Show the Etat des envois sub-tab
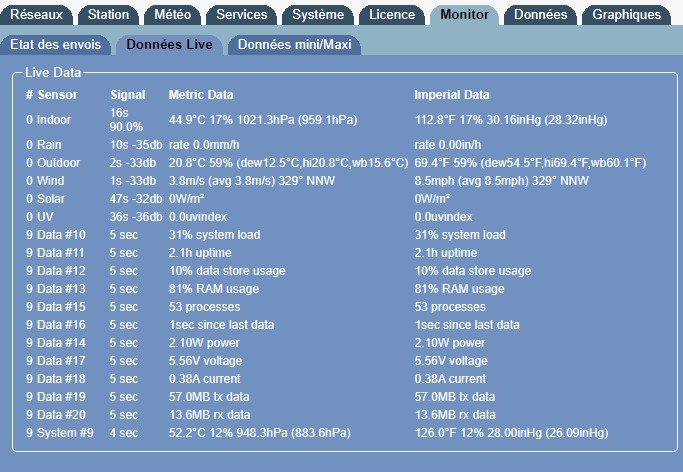683x472 pixels. pyautogui.click(x=55, y=45)
